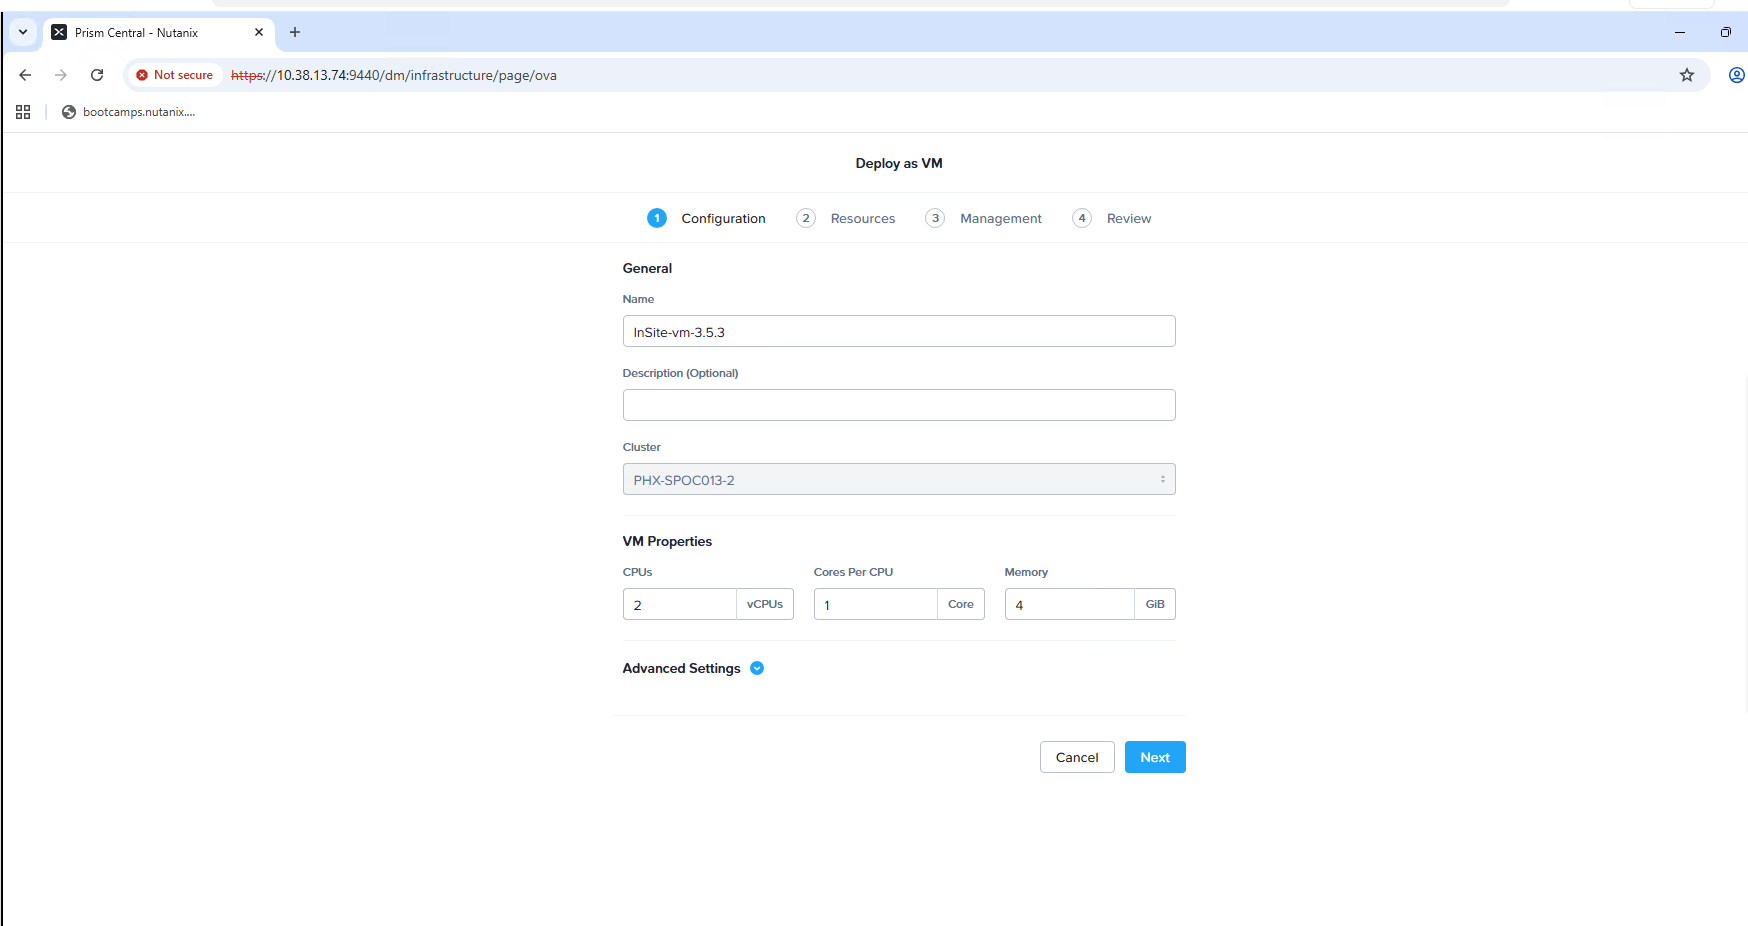Jump to the Management step

[x=999, y=218]
